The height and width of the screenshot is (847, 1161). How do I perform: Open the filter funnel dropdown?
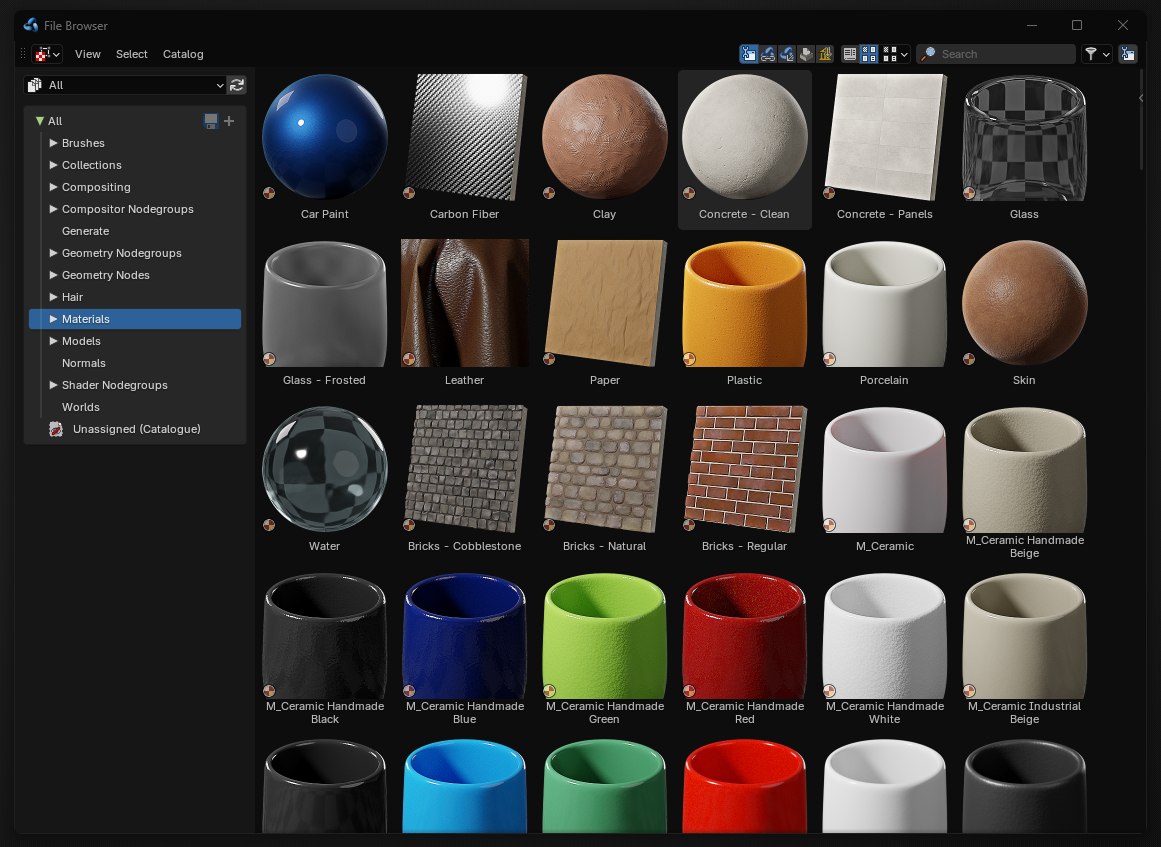click(x=1097, y=54)
